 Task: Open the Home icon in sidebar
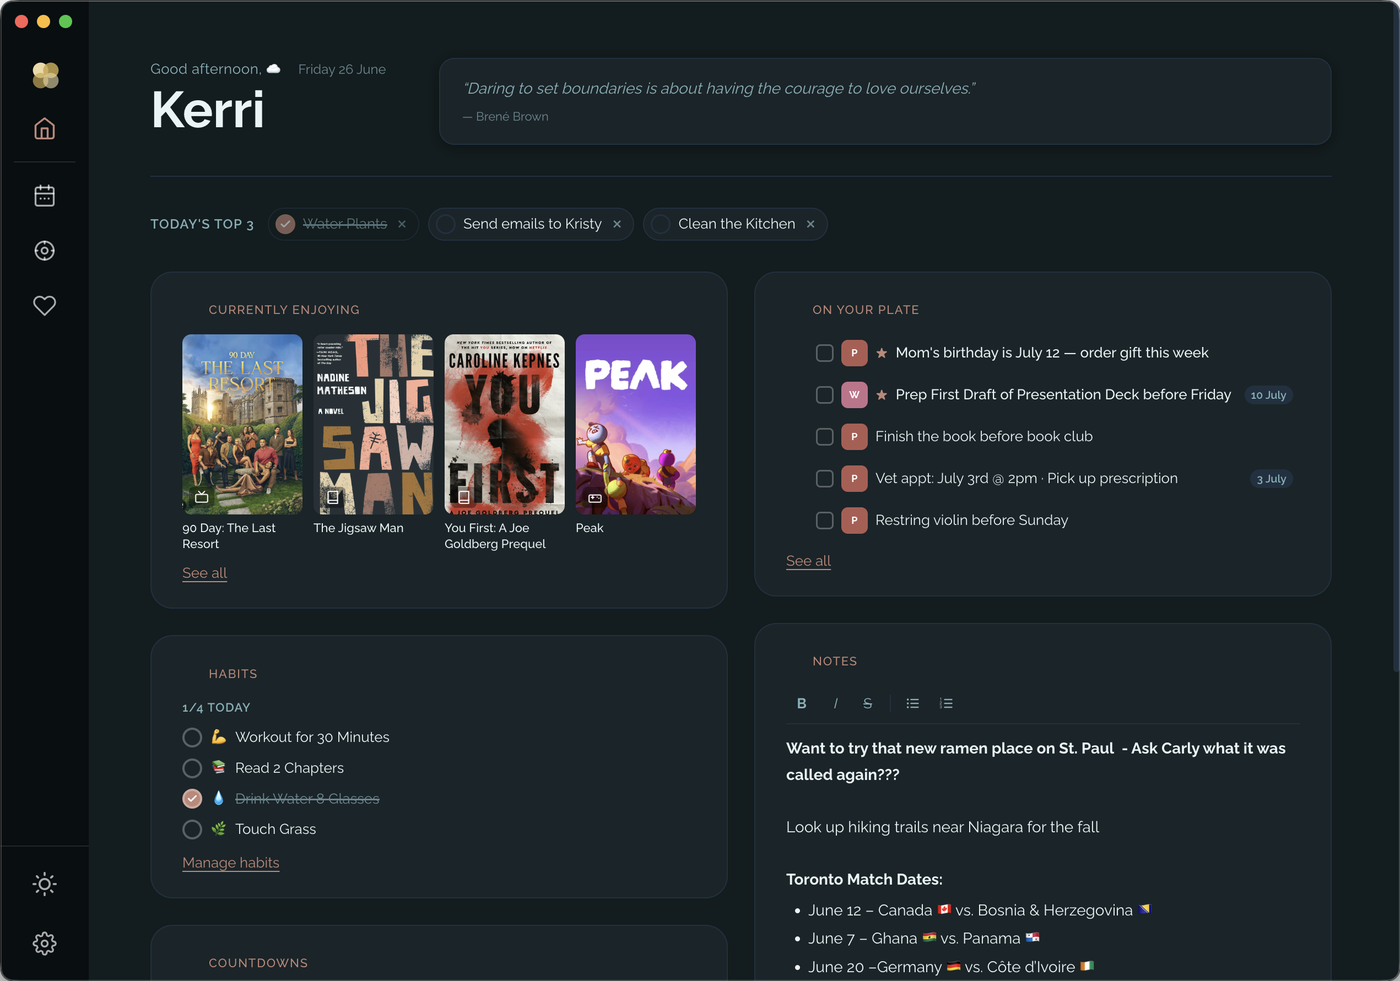tap(44, 129)
